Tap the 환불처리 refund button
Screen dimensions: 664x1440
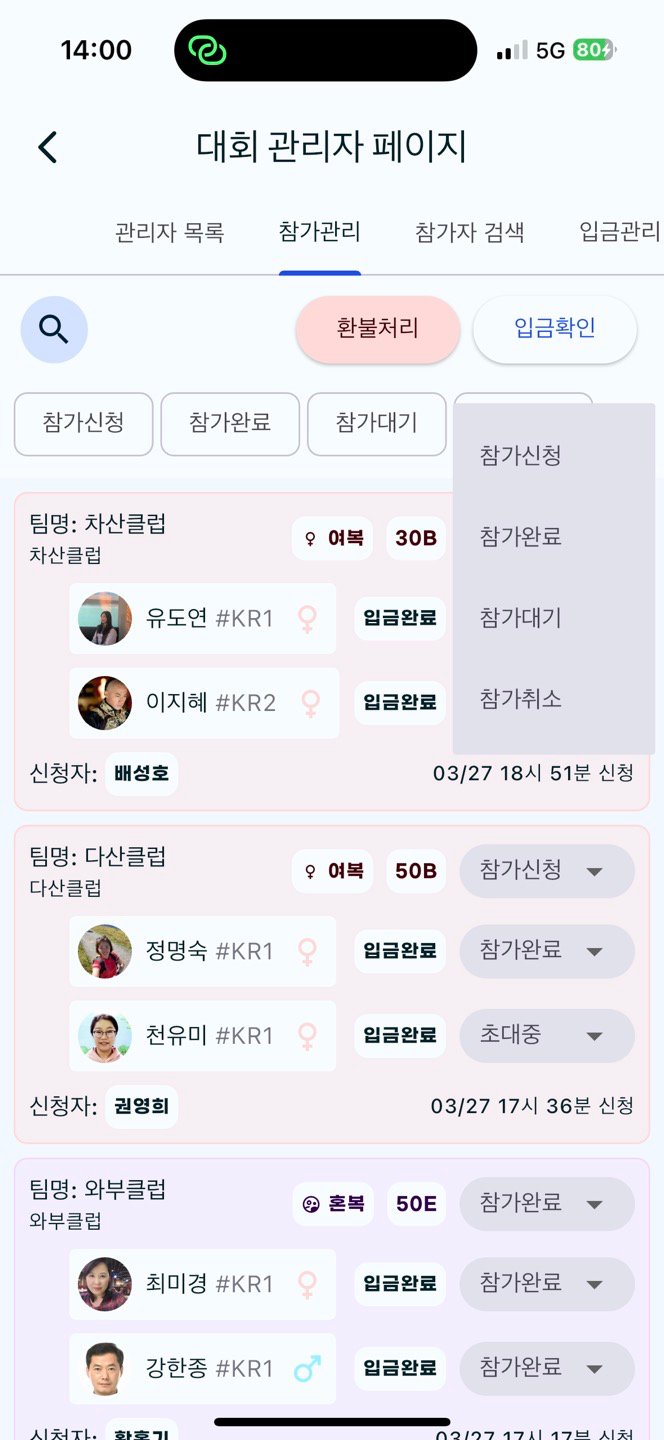click(x=378, y=329)
